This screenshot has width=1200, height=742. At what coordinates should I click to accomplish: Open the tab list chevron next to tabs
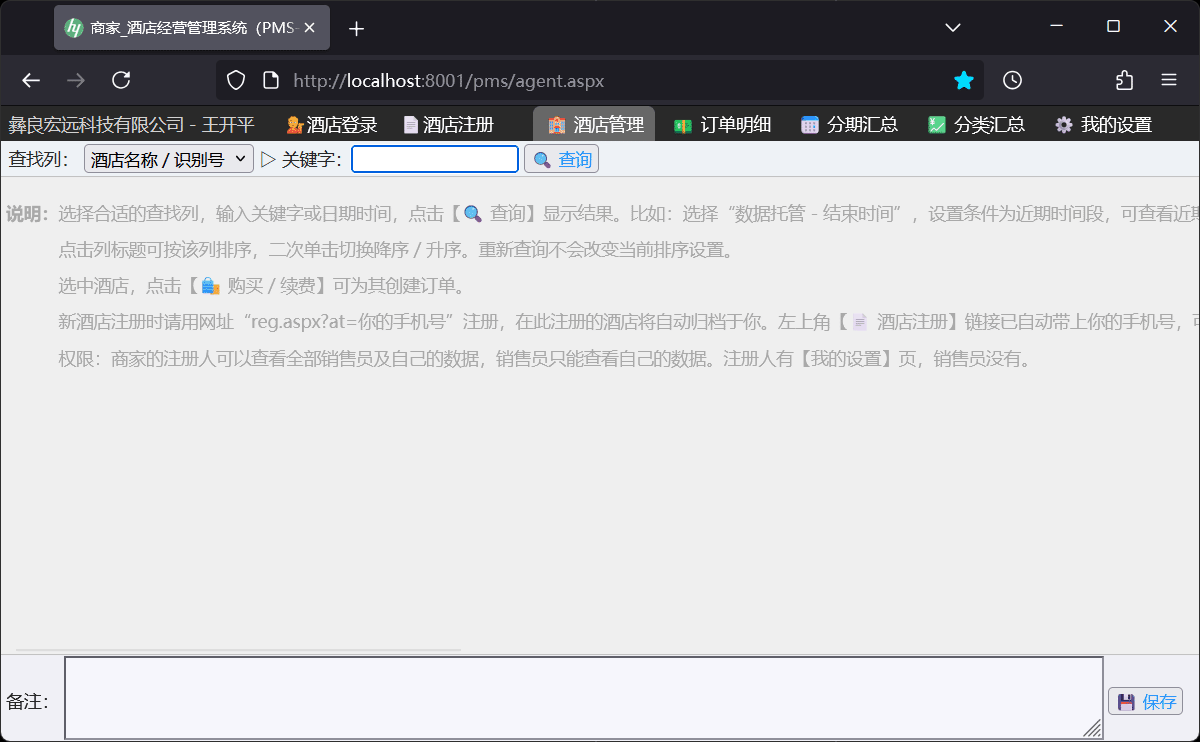(x=952, y=27)
